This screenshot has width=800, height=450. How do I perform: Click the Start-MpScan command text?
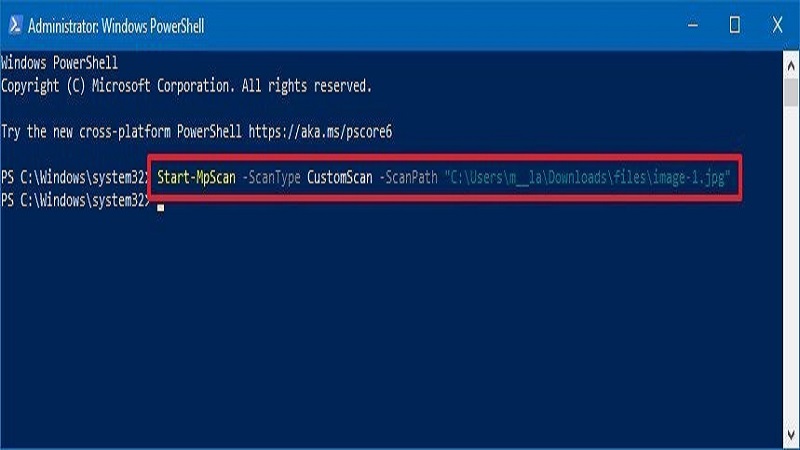[x=195, y=177]
